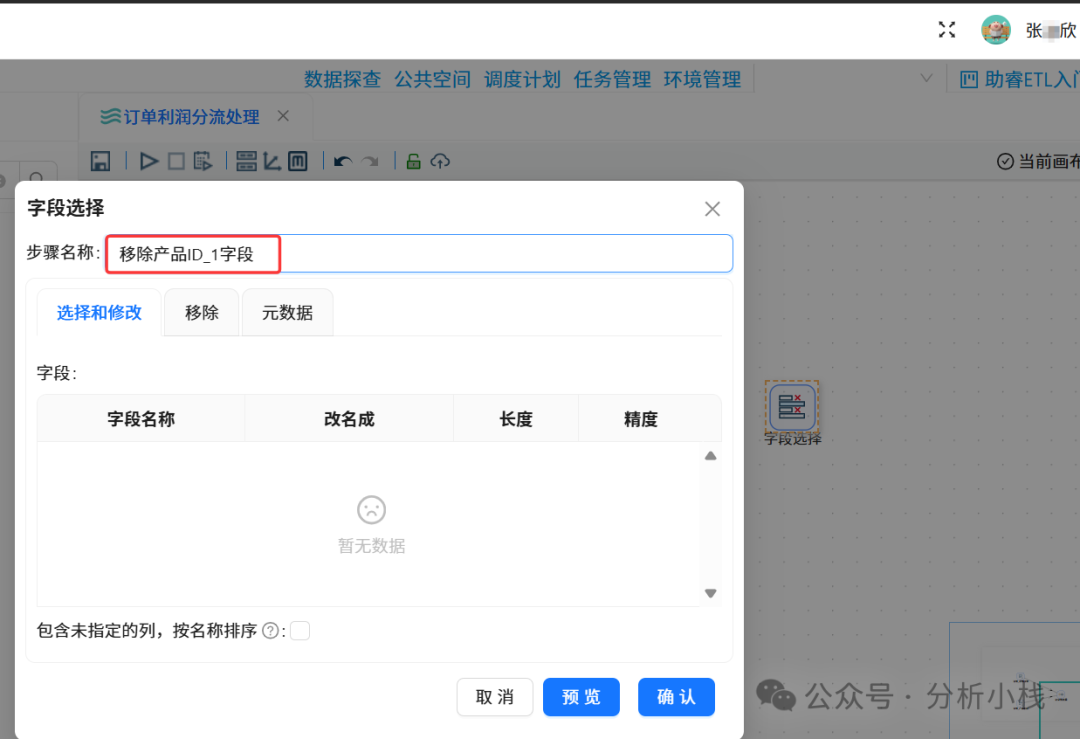Open the 调度计划 menu
The width and height of the screenshot is (1080, 739).
click(x=522, y=80)
